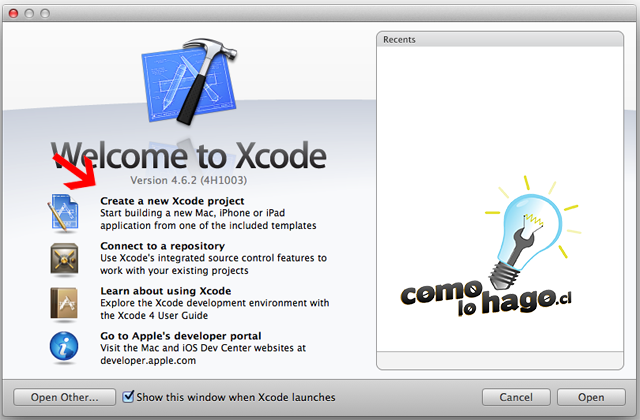Go to Apple's developer portal link
The height and width of the screenshot is (420, 640).
pyautogui.click(x=180, y=336)
